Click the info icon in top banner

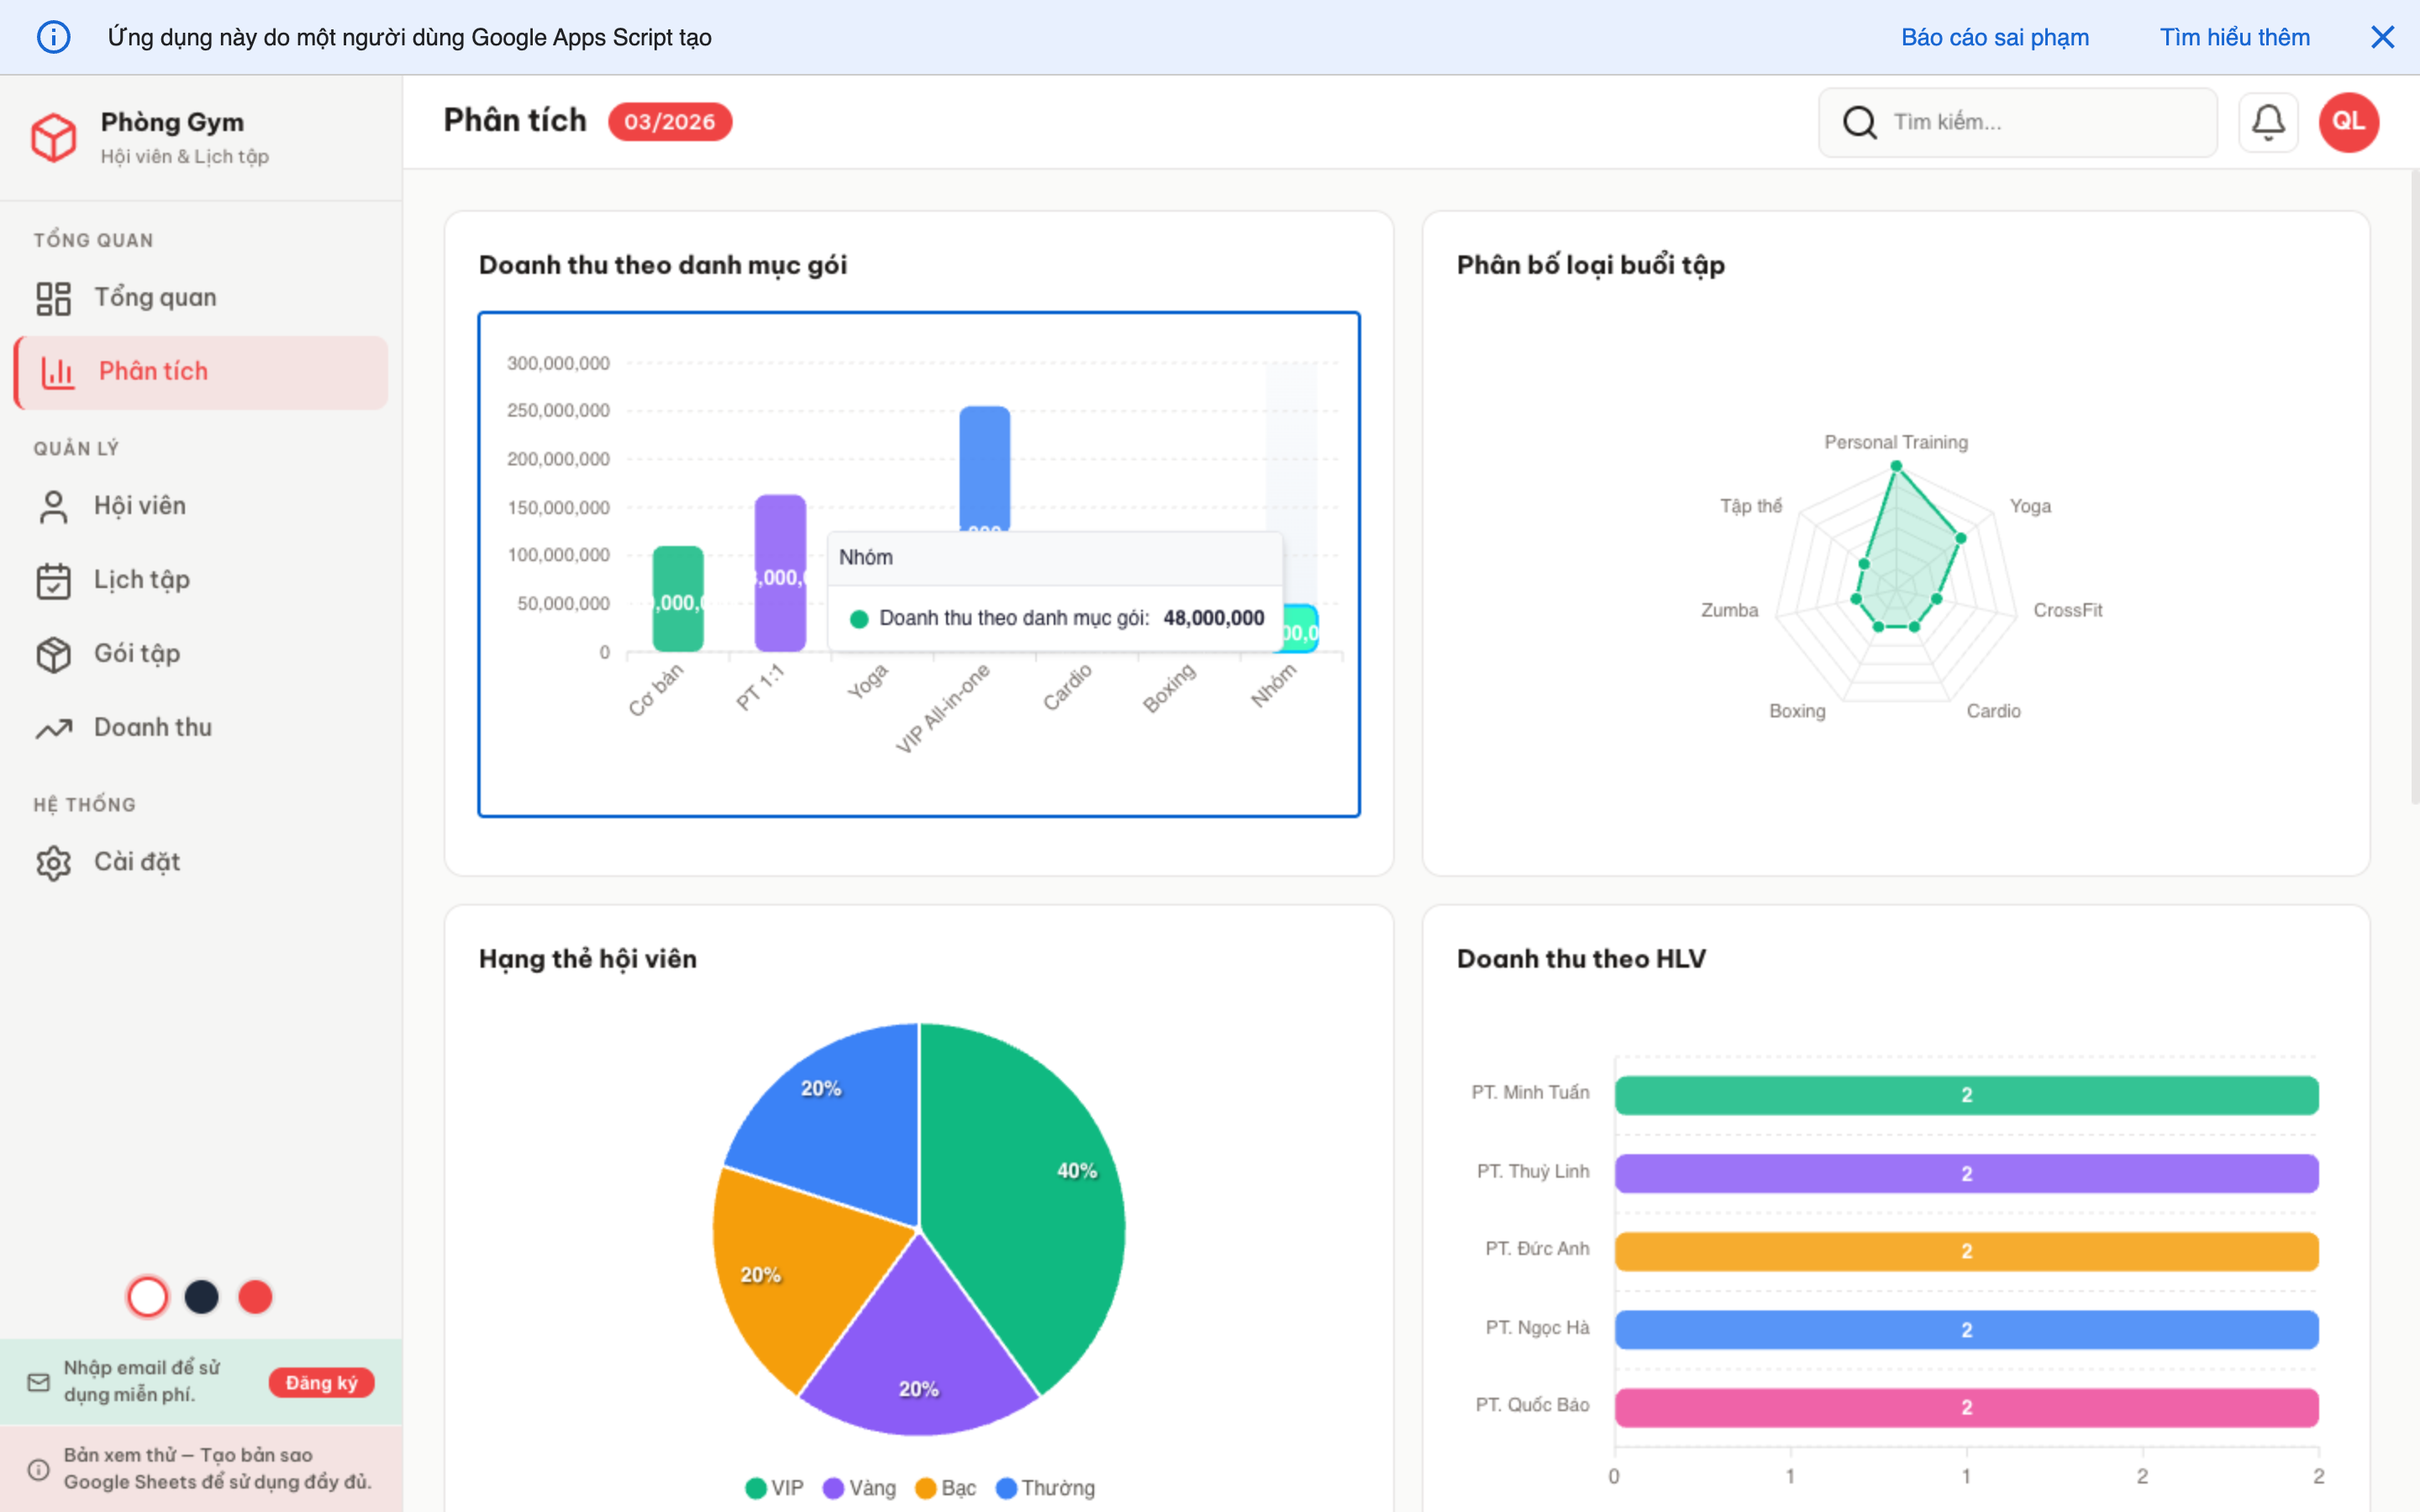(x=53, y=37)
